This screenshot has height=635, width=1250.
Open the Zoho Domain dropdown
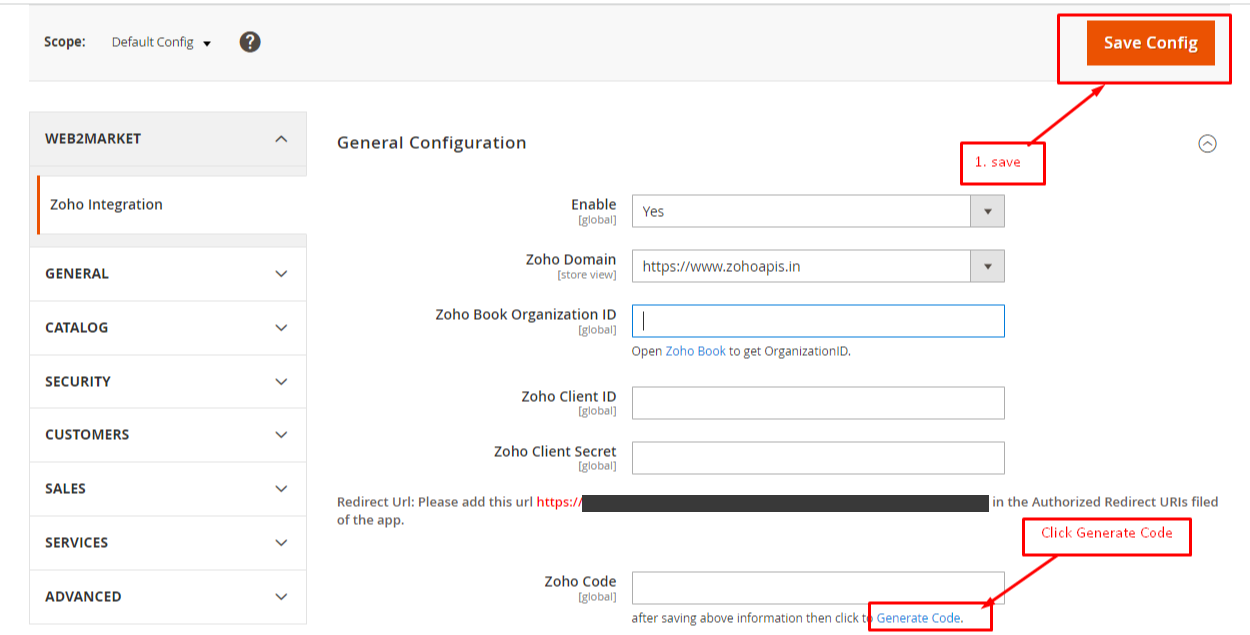pyautogui.click(x=817, y=267)
